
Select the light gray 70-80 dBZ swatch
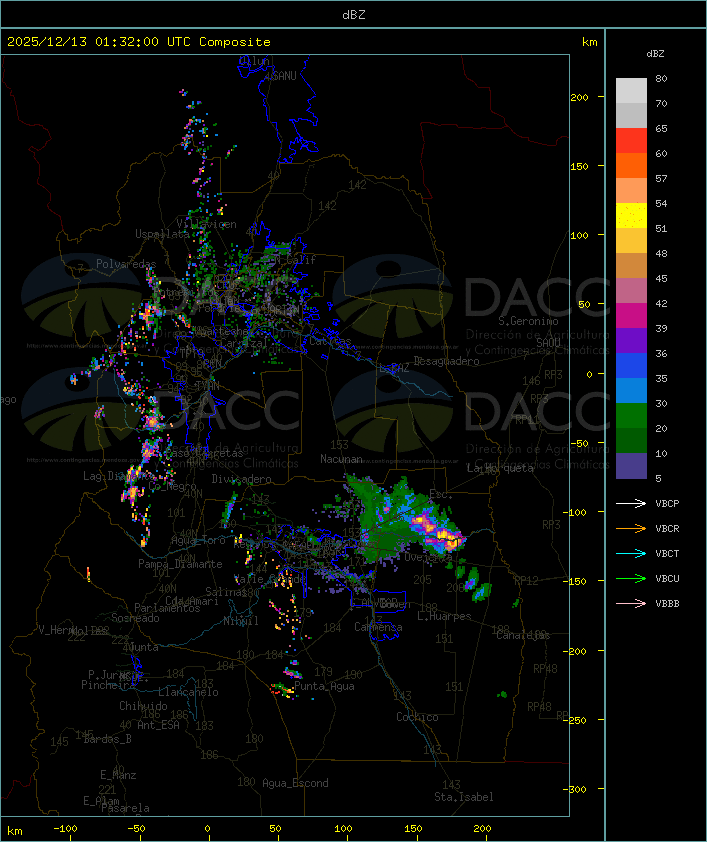click(631, 91)
